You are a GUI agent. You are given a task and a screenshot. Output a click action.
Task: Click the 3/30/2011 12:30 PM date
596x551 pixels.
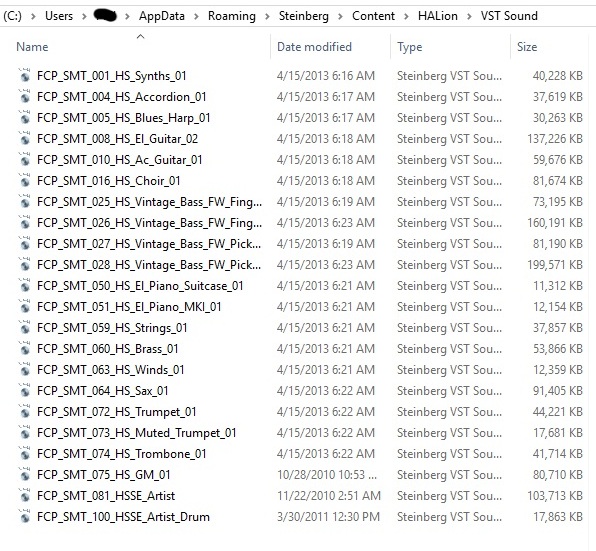[x=328, y=517]
